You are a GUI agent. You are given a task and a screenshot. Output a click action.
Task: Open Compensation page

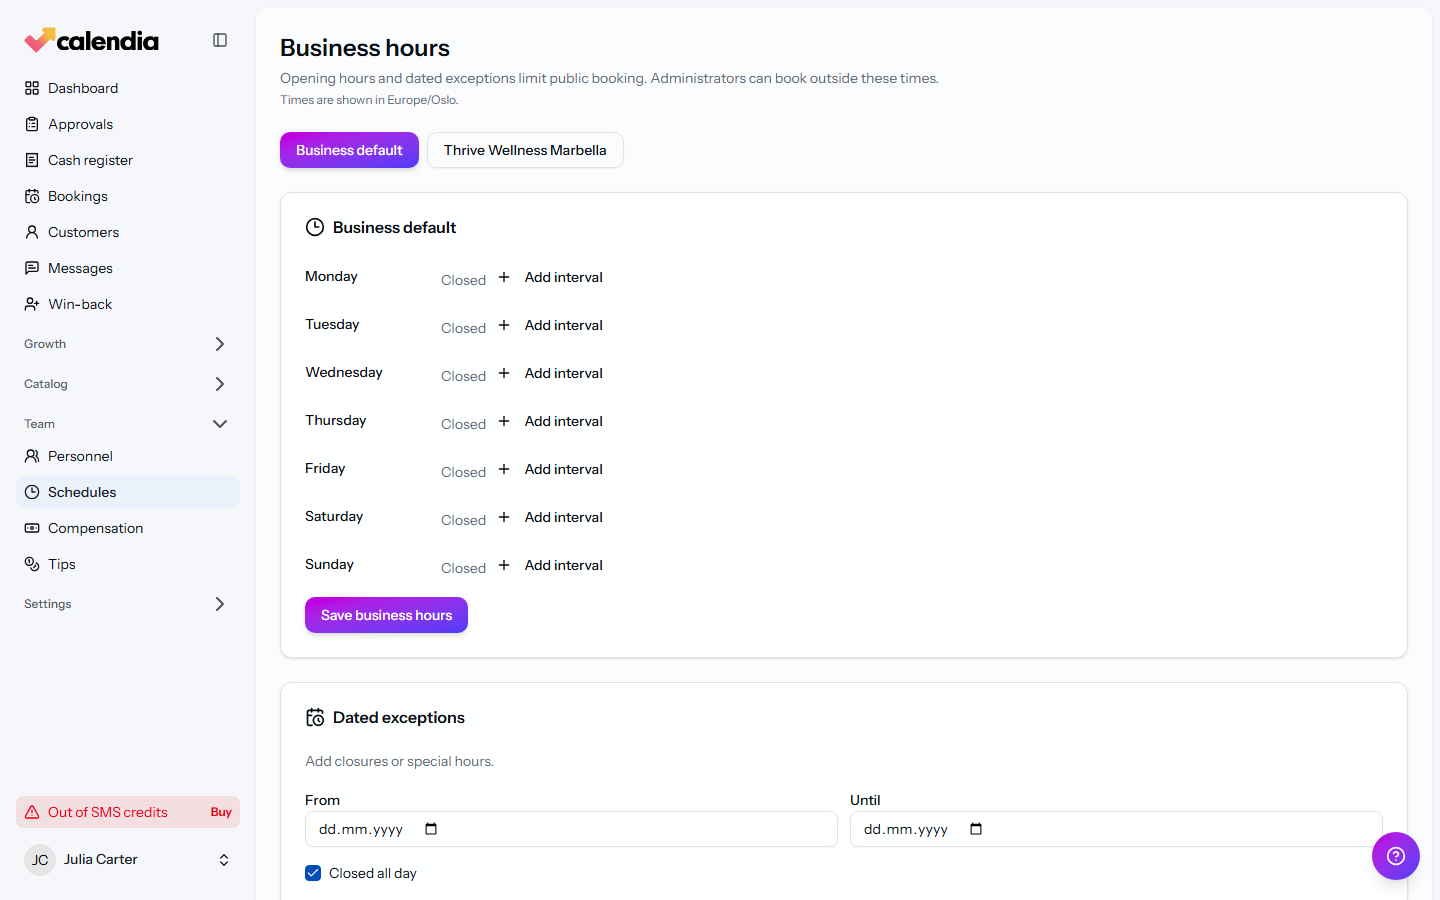click(x=128, y=528)
